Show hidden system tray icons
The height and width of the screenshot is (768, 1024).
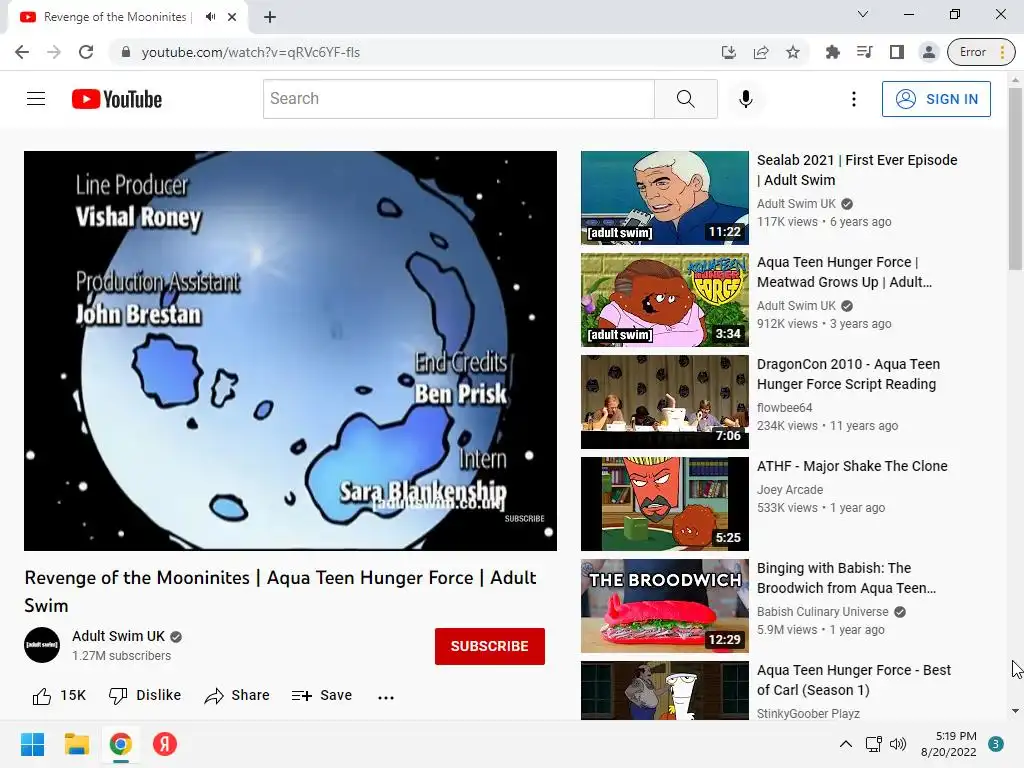[x=845, y=744]
